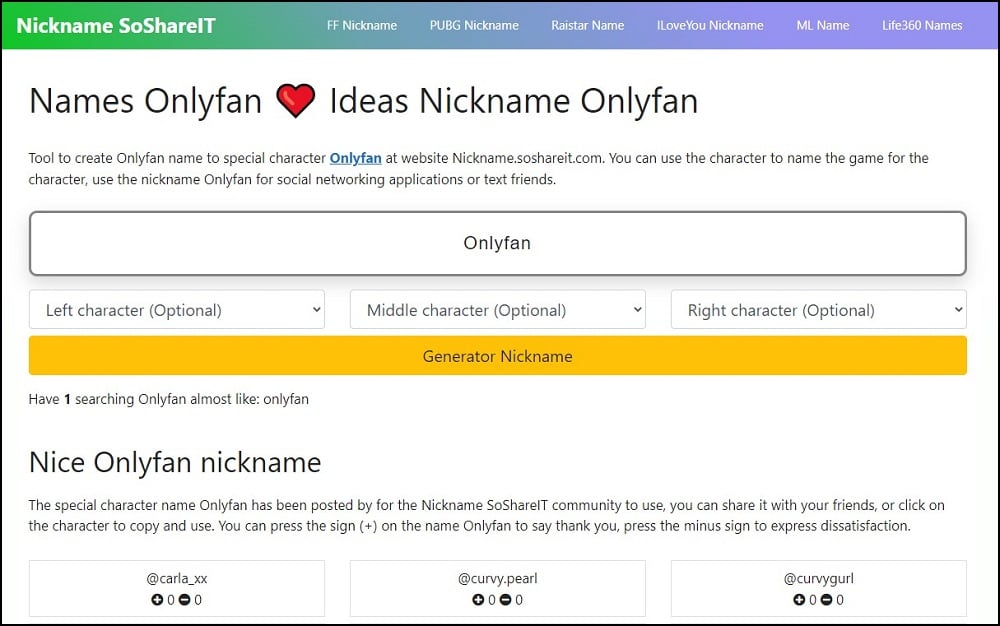The image size is (1000, 626).
Task: Click the Nickname SoShareIT logo
Action: pyautogui.click(x=116, y=25)
